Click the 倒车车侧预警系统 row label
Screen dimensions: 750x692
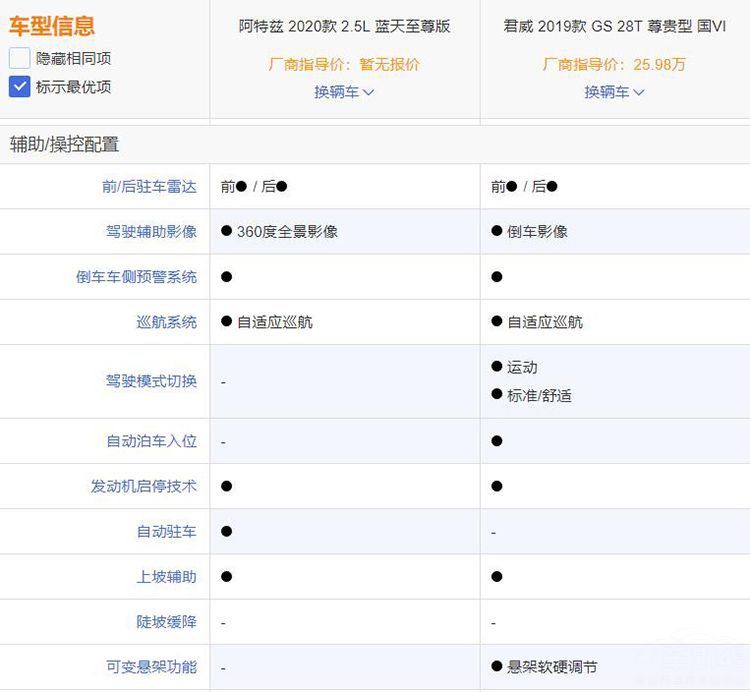point(136,277)
